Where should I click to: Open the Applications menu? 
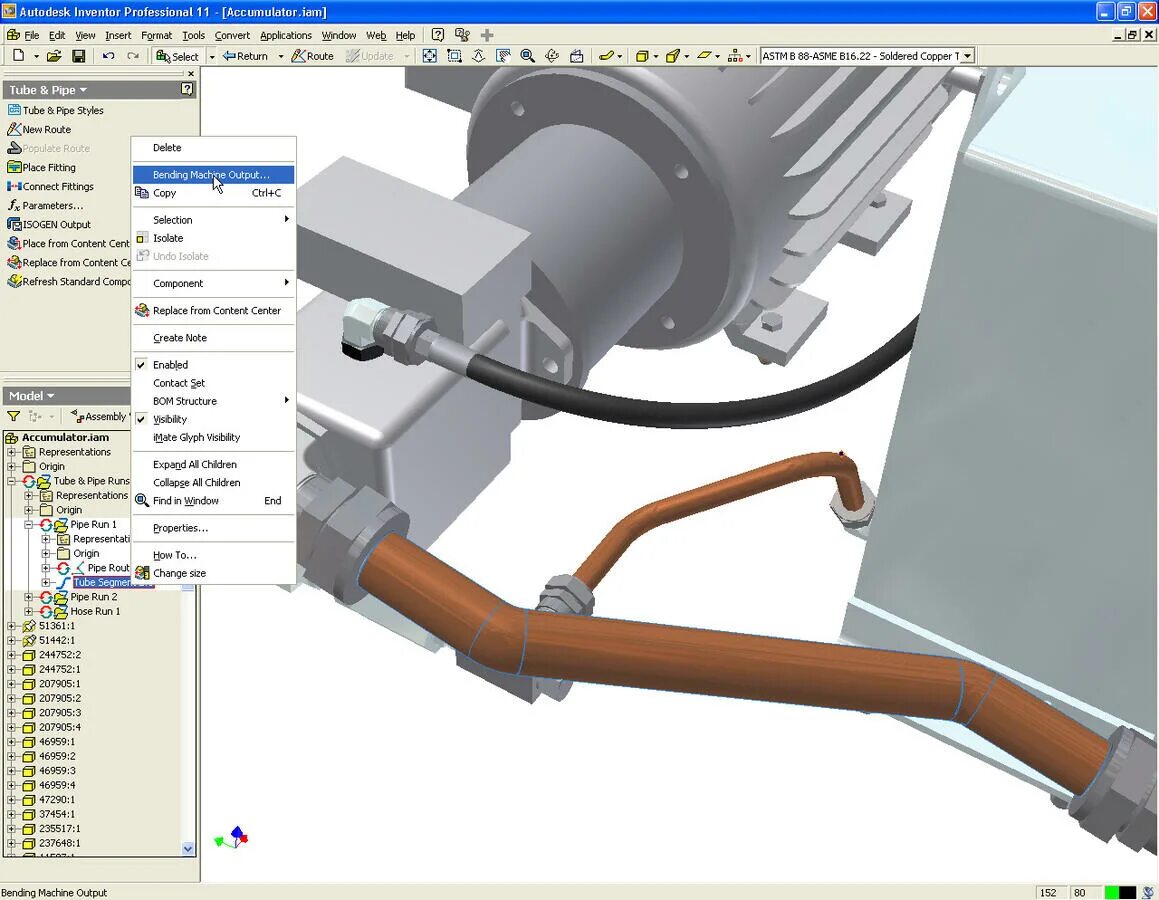[x=285, y=35]
